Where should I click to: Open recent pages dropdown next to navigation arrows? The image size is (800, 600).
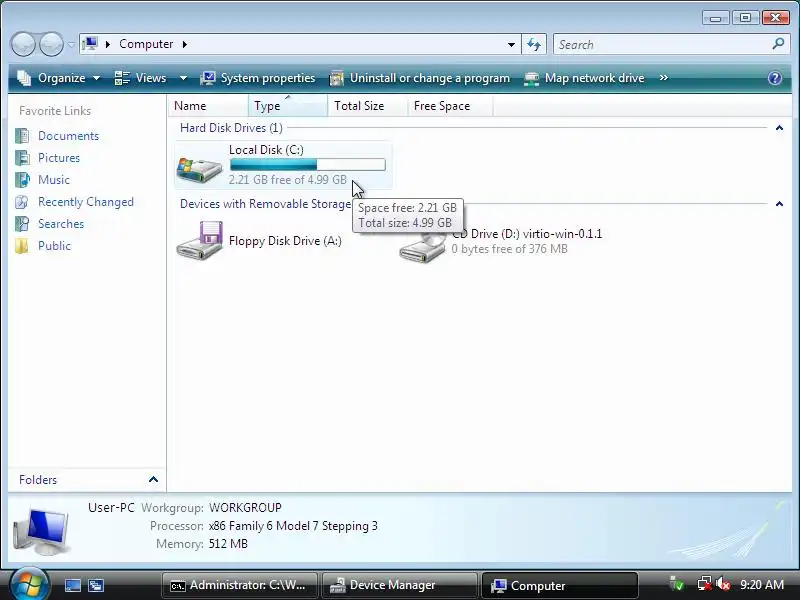click(71, 44)
